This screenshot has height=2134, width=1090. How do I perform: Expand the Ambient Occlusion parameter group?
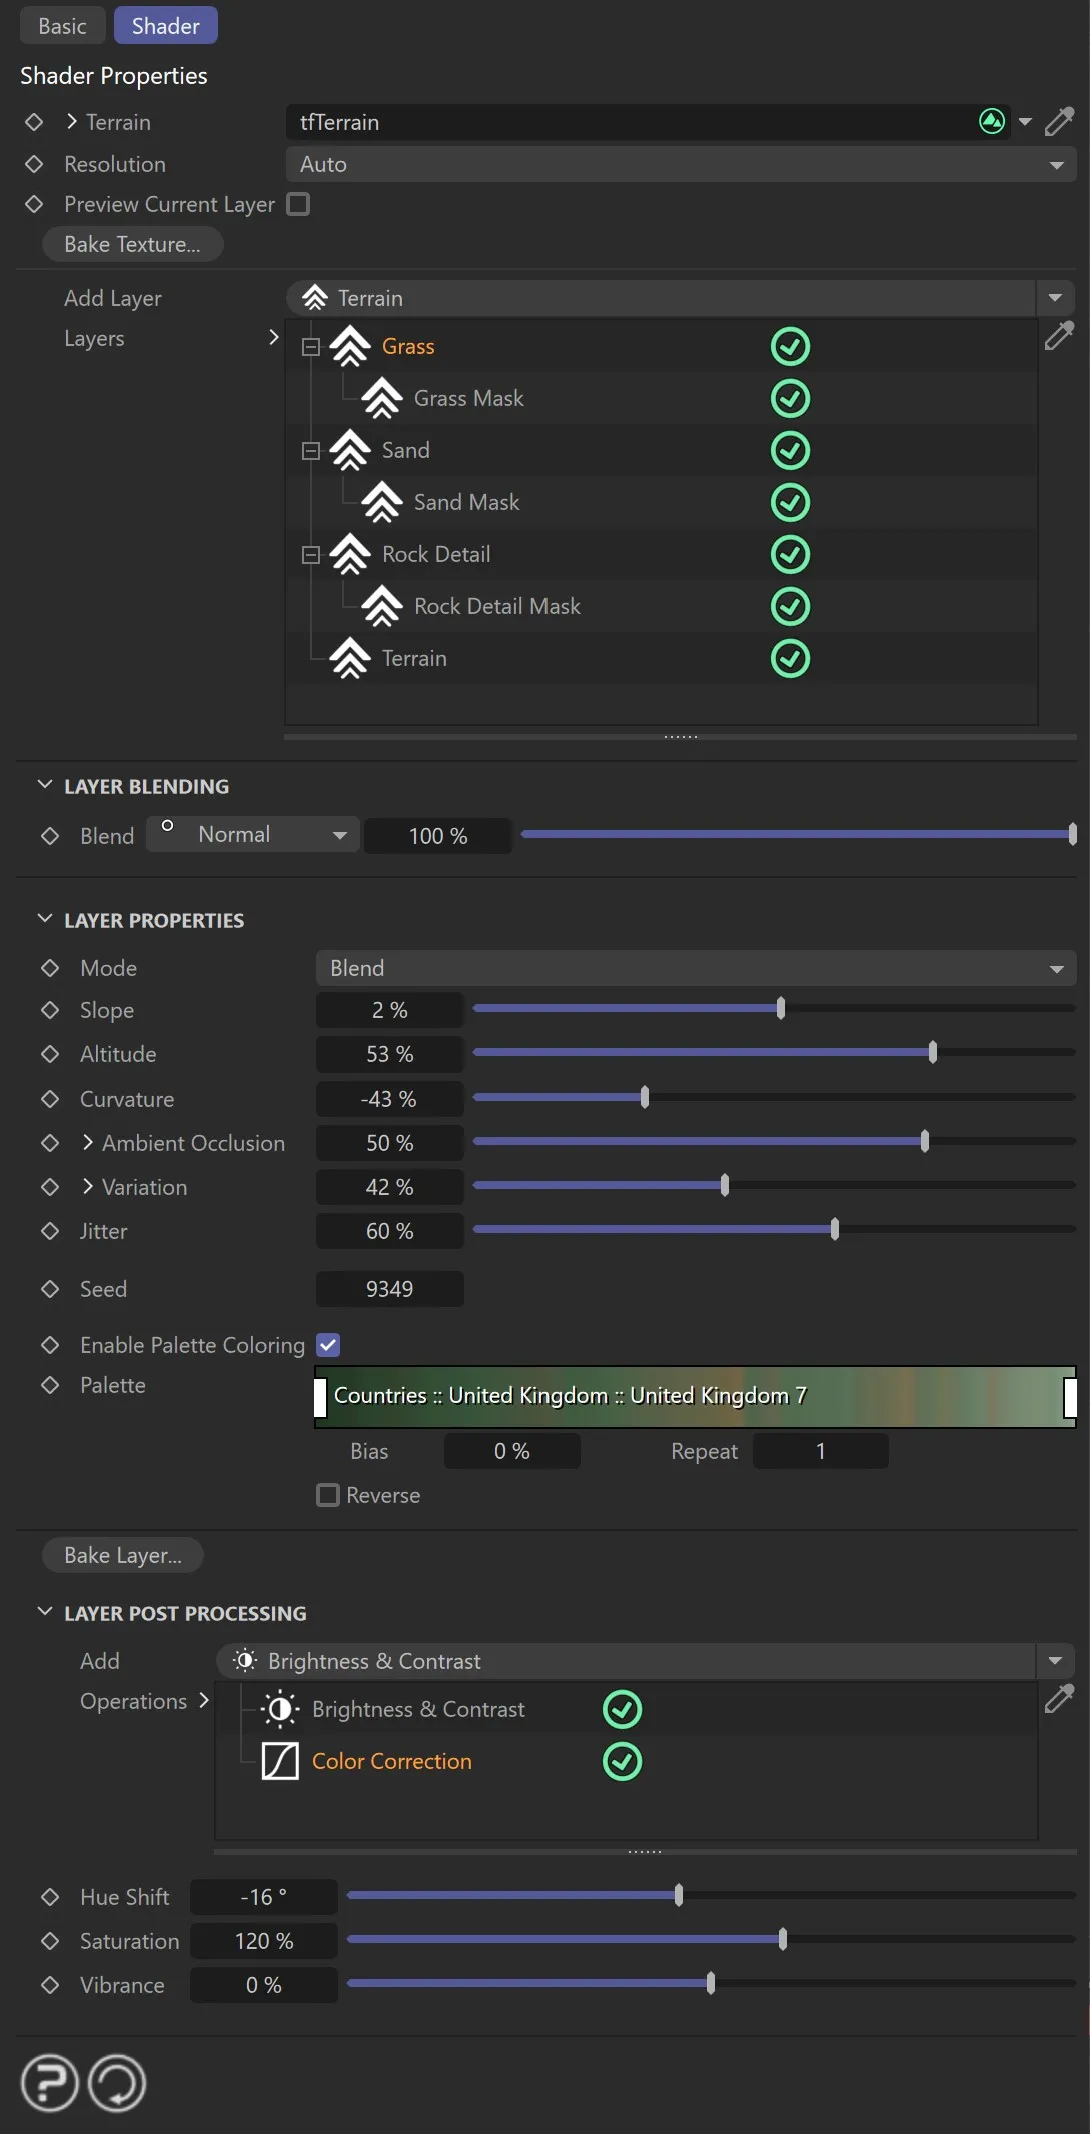[88, 1142]
